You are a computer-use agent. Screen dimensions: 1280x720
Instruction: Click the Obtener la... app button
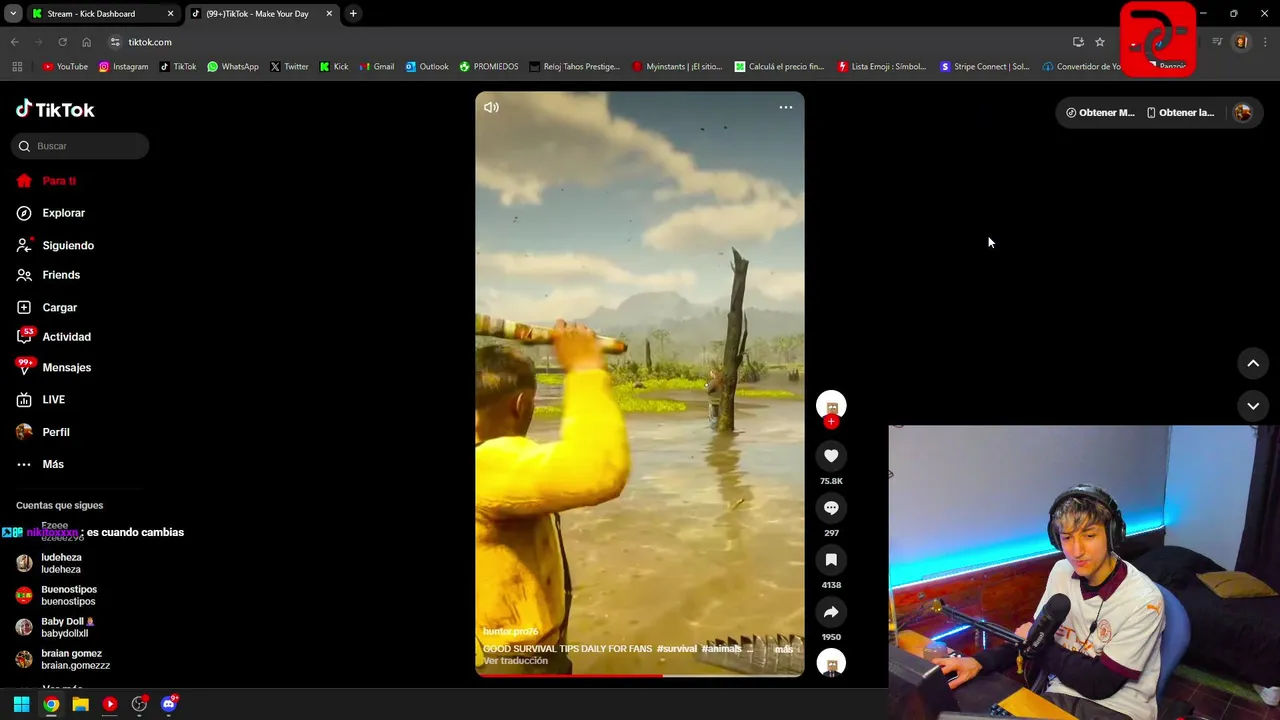click(x=1180, y=113)
